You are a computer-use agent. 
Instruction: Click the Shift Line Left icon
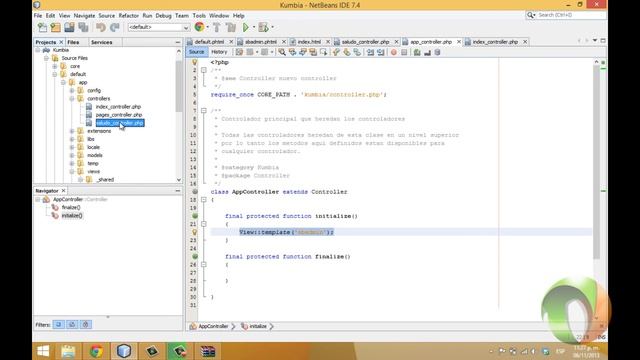pos(370,52)
